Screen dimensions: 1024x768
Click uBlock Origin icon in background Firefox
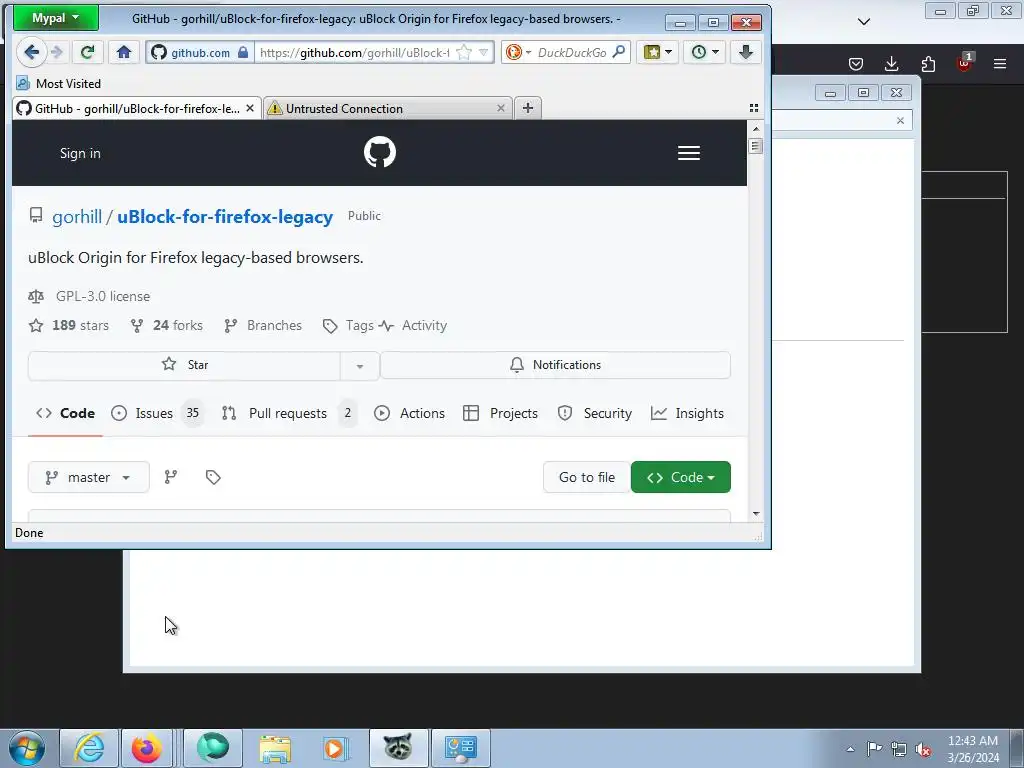[964, 63]
